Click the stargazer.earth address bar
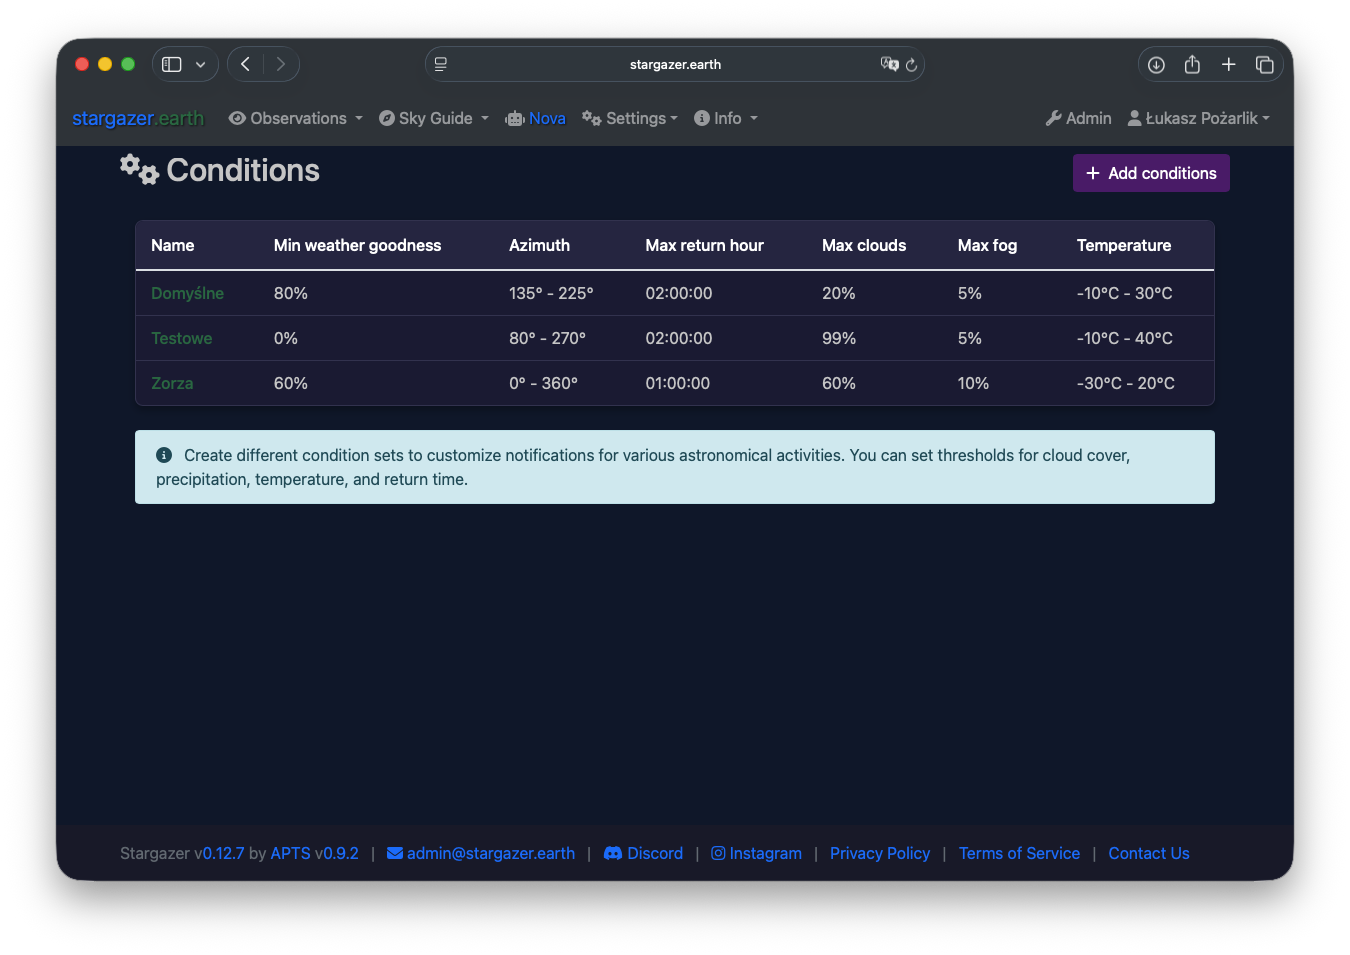This screenshot has height=955, width=1350. (x=675, y=64)
